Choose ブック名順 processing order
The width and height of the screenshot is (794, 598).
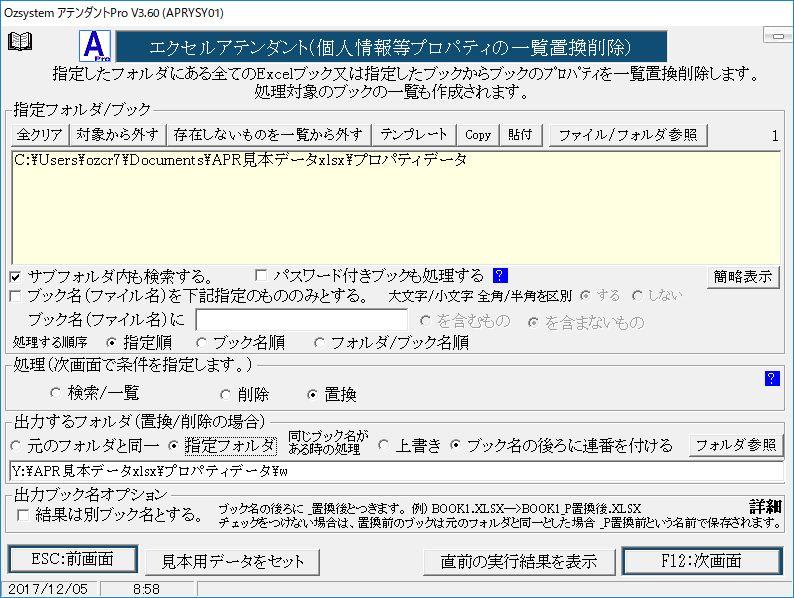click(202, 343)
